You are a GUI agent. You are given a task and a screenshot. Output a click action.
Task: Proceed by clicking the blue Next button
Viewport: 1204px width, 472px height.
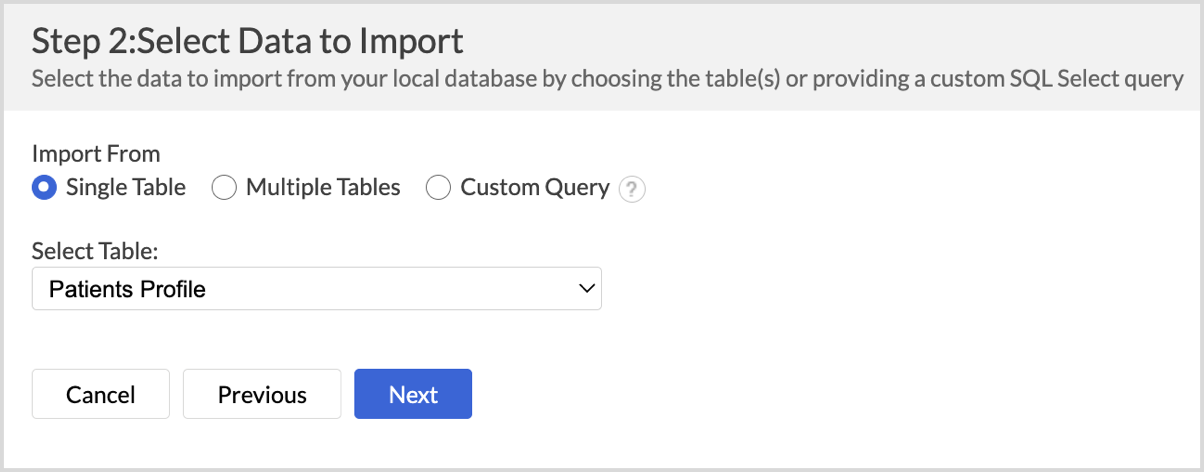413,394
